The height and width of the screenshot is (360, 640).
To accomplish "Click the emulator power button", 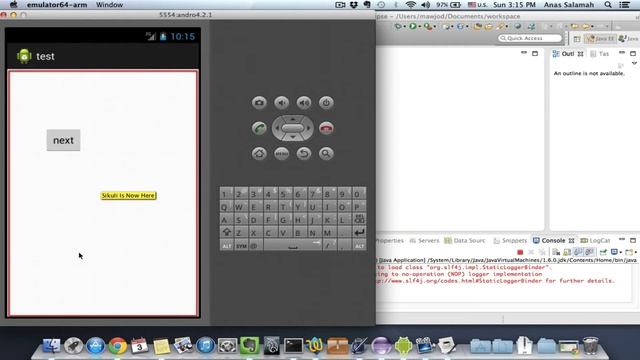I will (326, 103).
